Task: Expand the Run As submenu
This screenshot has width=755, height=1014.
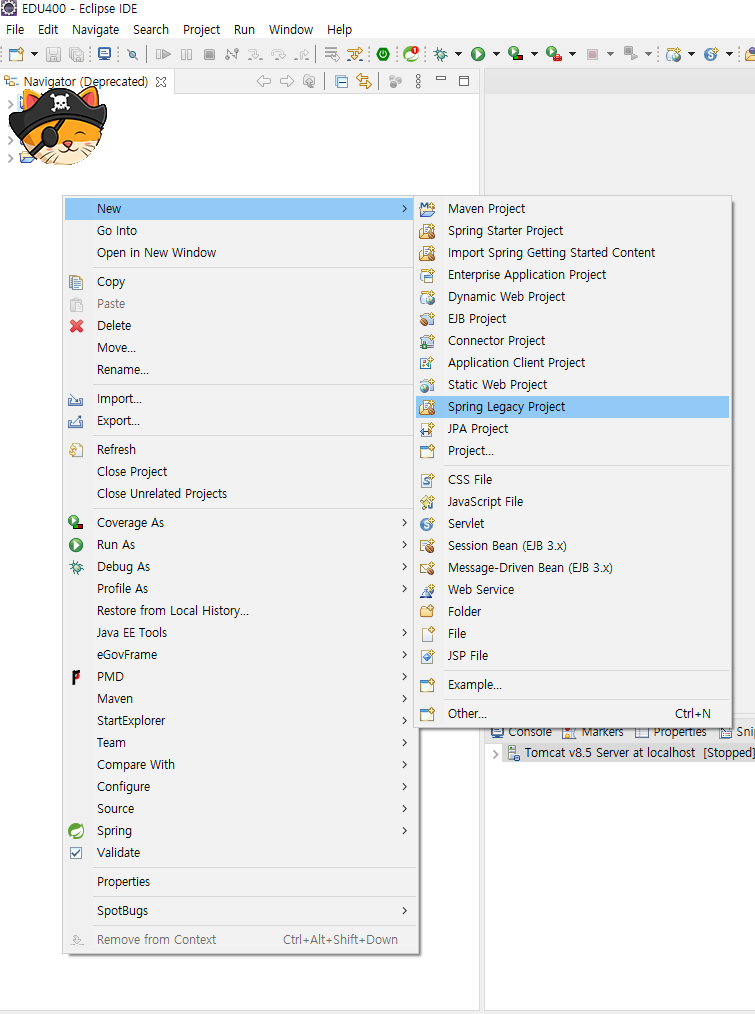Action: (x=239, y=545)
